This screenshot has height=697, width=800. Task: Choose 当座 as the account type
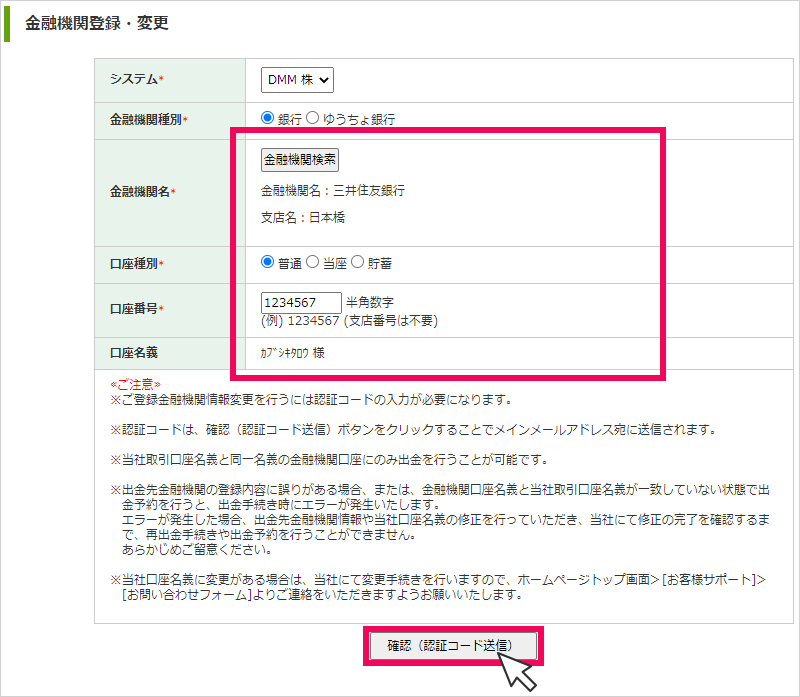pyautogui.click(x=312, y=262)
